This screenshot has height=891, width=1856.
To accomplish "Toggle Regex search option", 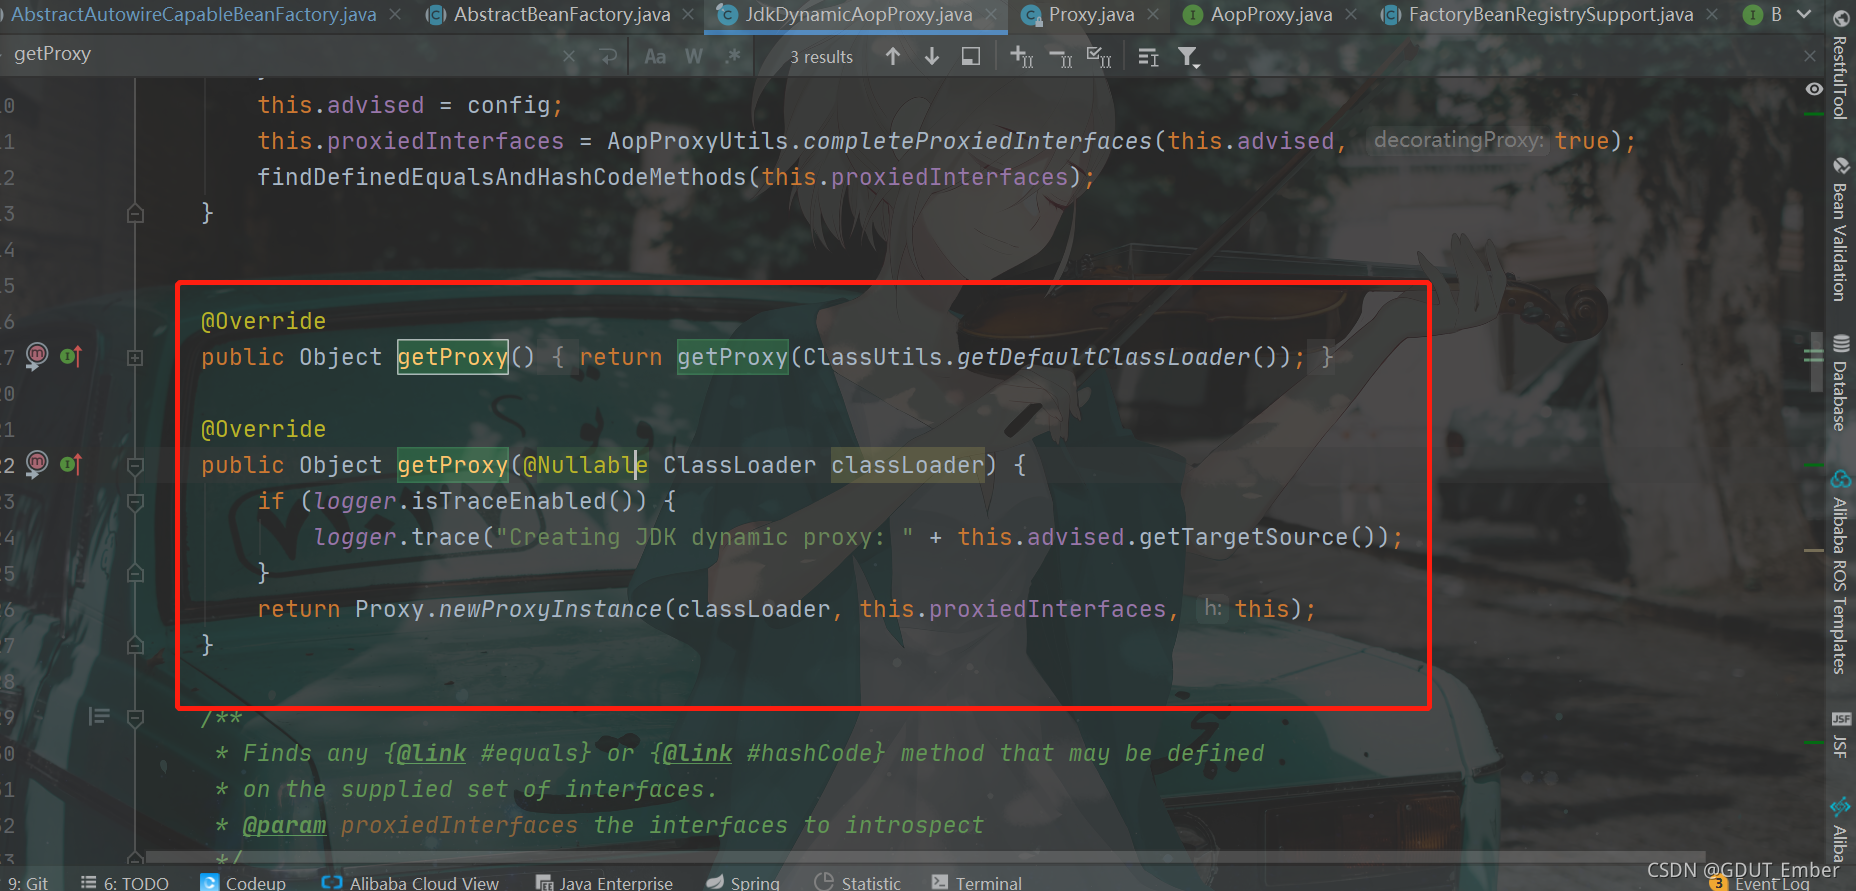I will pyautogui.click(x=733, y=57).
